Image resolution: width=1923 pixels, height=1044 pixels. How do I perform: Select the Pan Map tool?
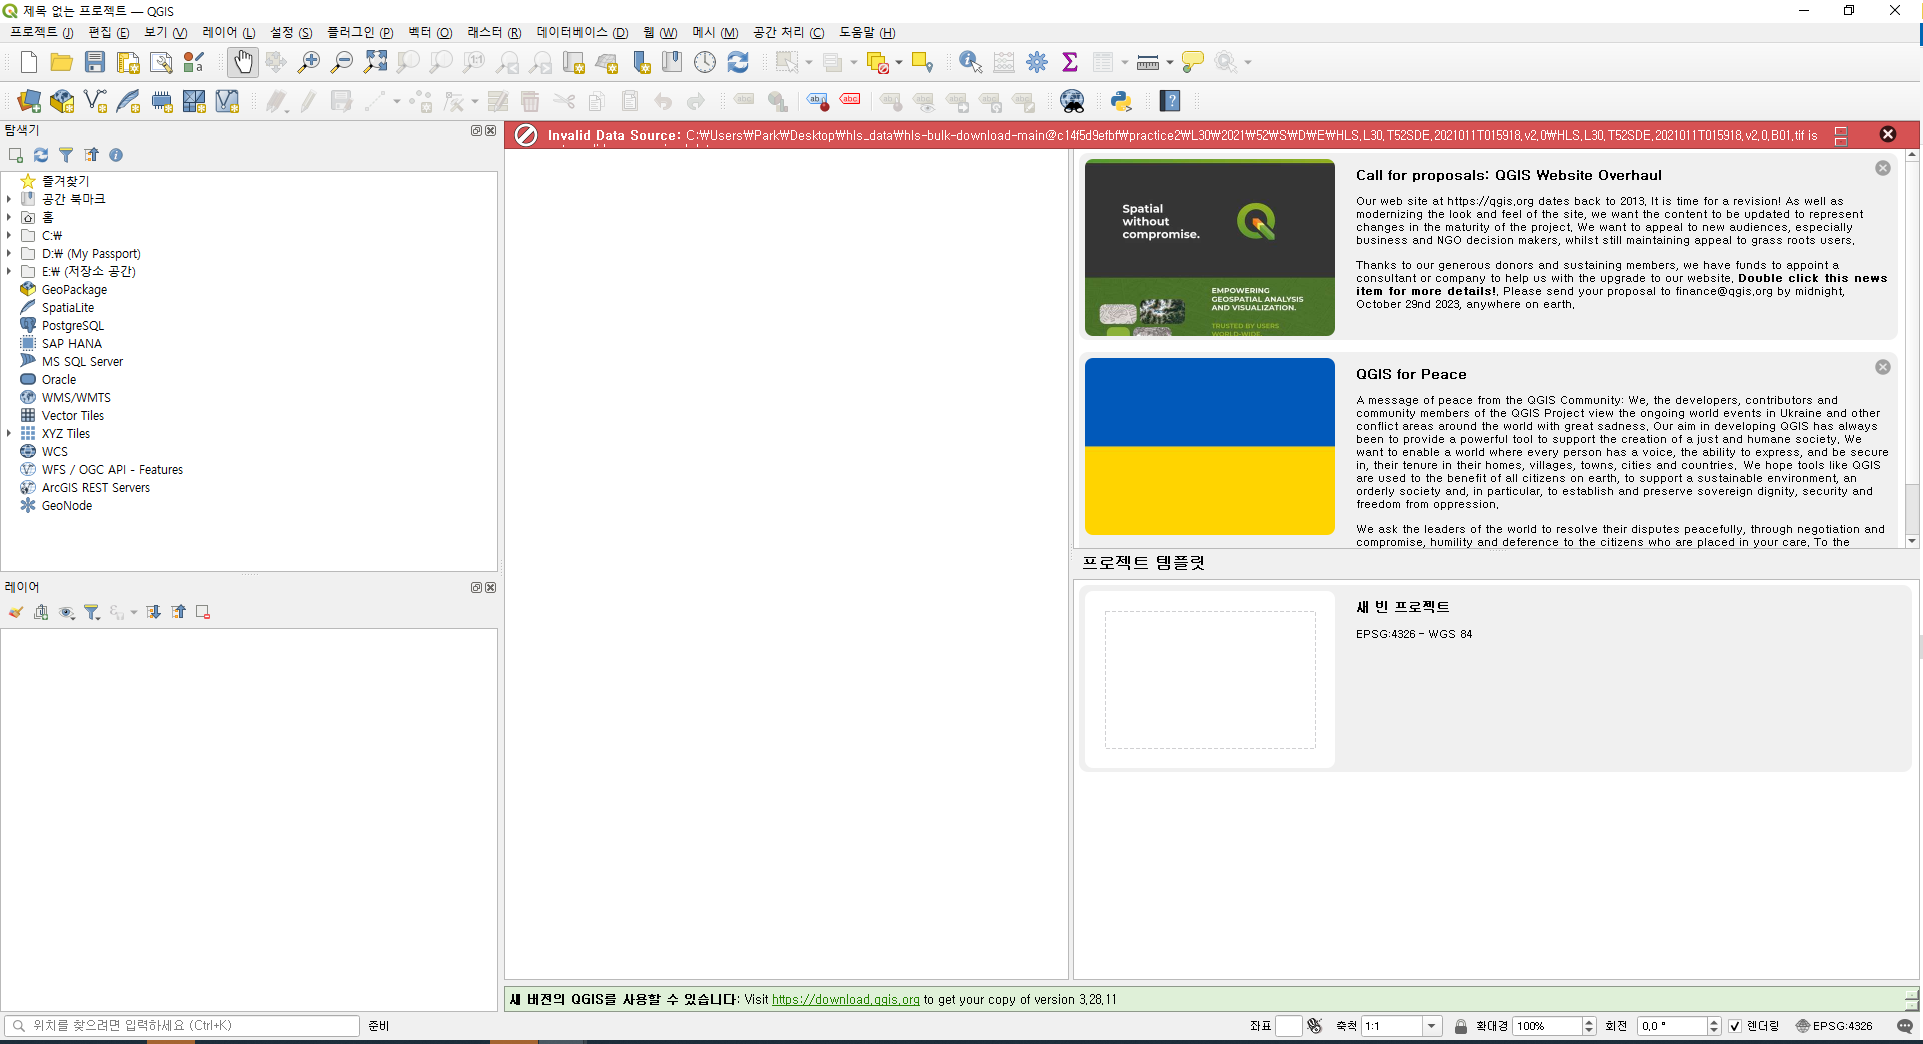click(x=243, y=62)
